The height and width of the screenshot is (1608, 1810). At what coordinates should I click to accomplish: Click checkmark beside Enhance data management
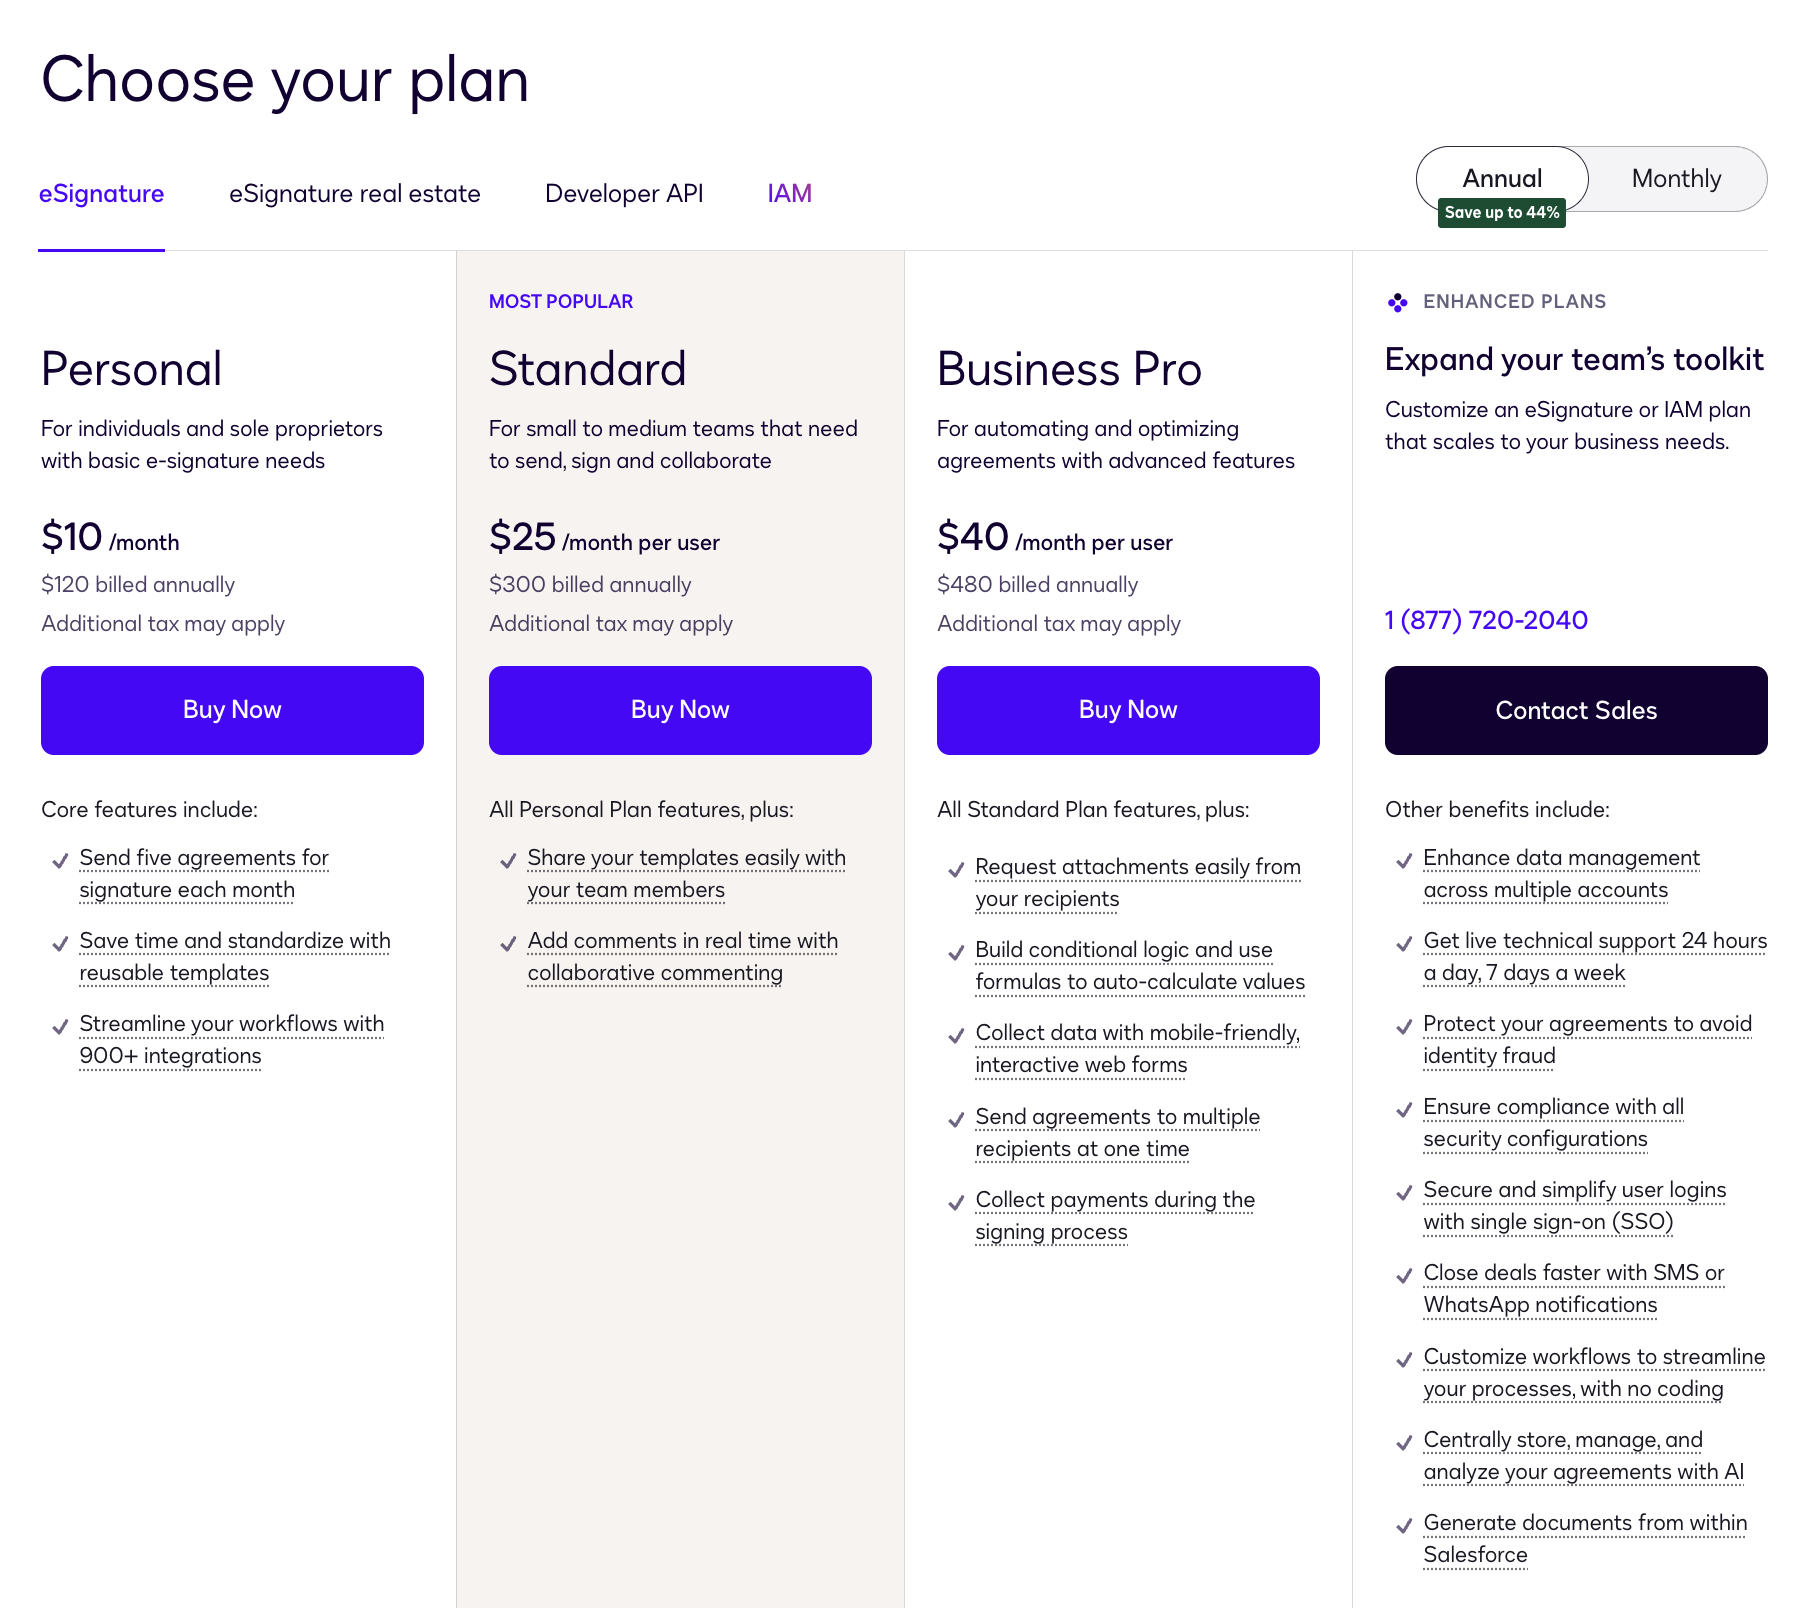[1404, 860]
